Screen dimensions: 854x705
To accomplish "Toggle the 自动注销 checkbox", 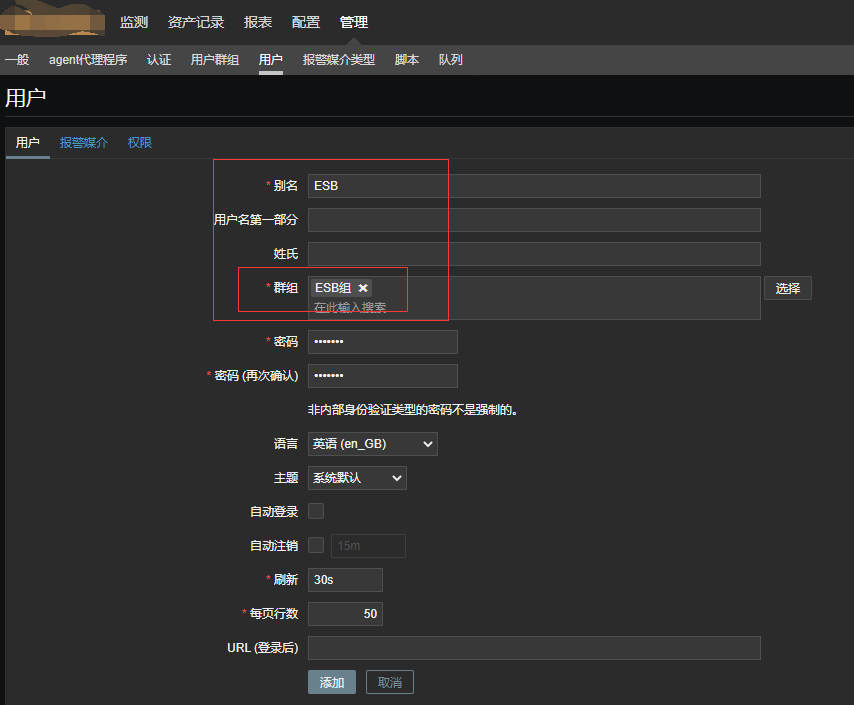I will (316, 545).
